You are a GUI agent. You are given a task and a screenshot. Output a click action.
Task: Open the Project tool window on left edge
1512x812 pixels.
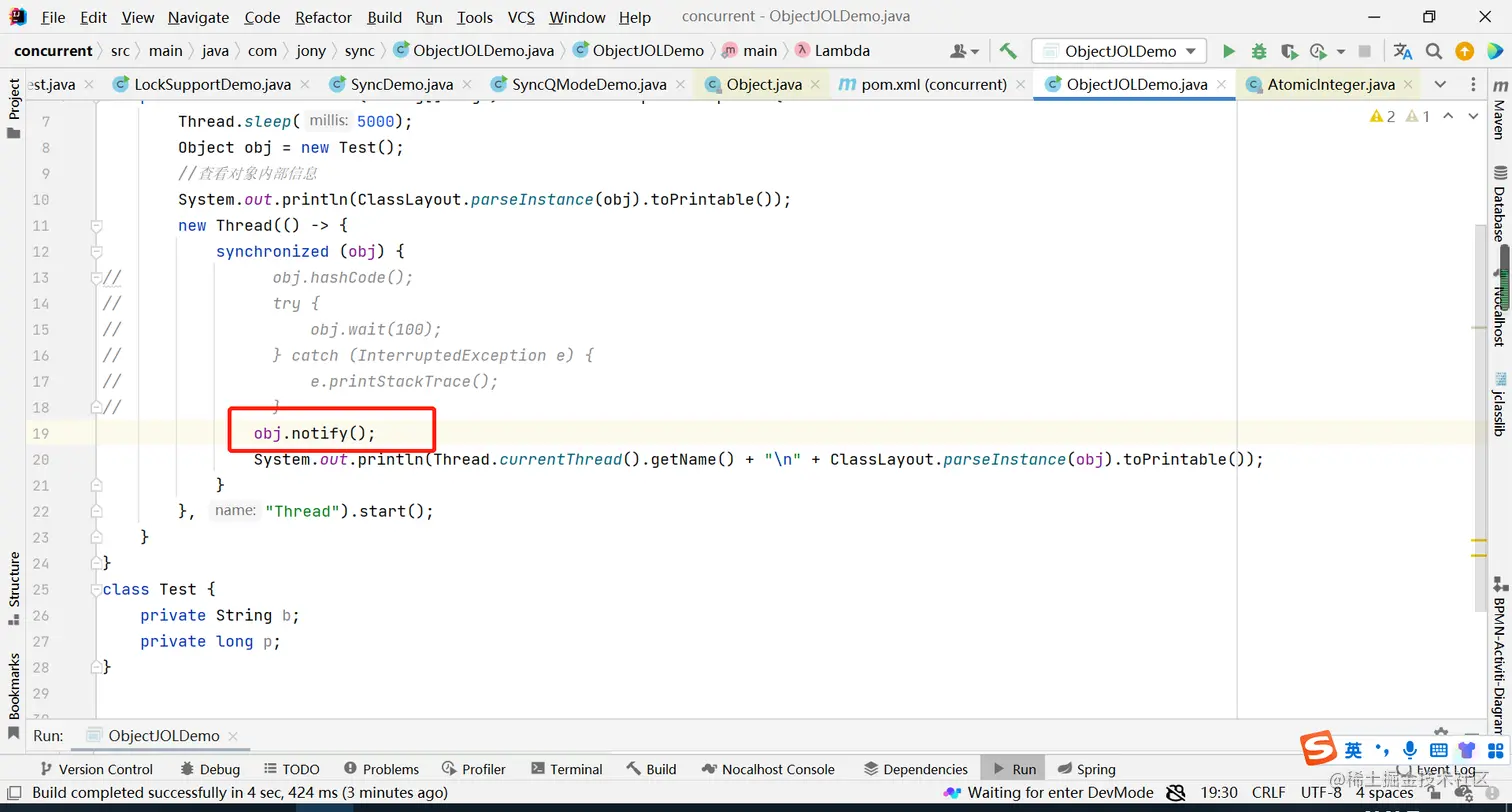pyautogui.click(x=14, y=108)
